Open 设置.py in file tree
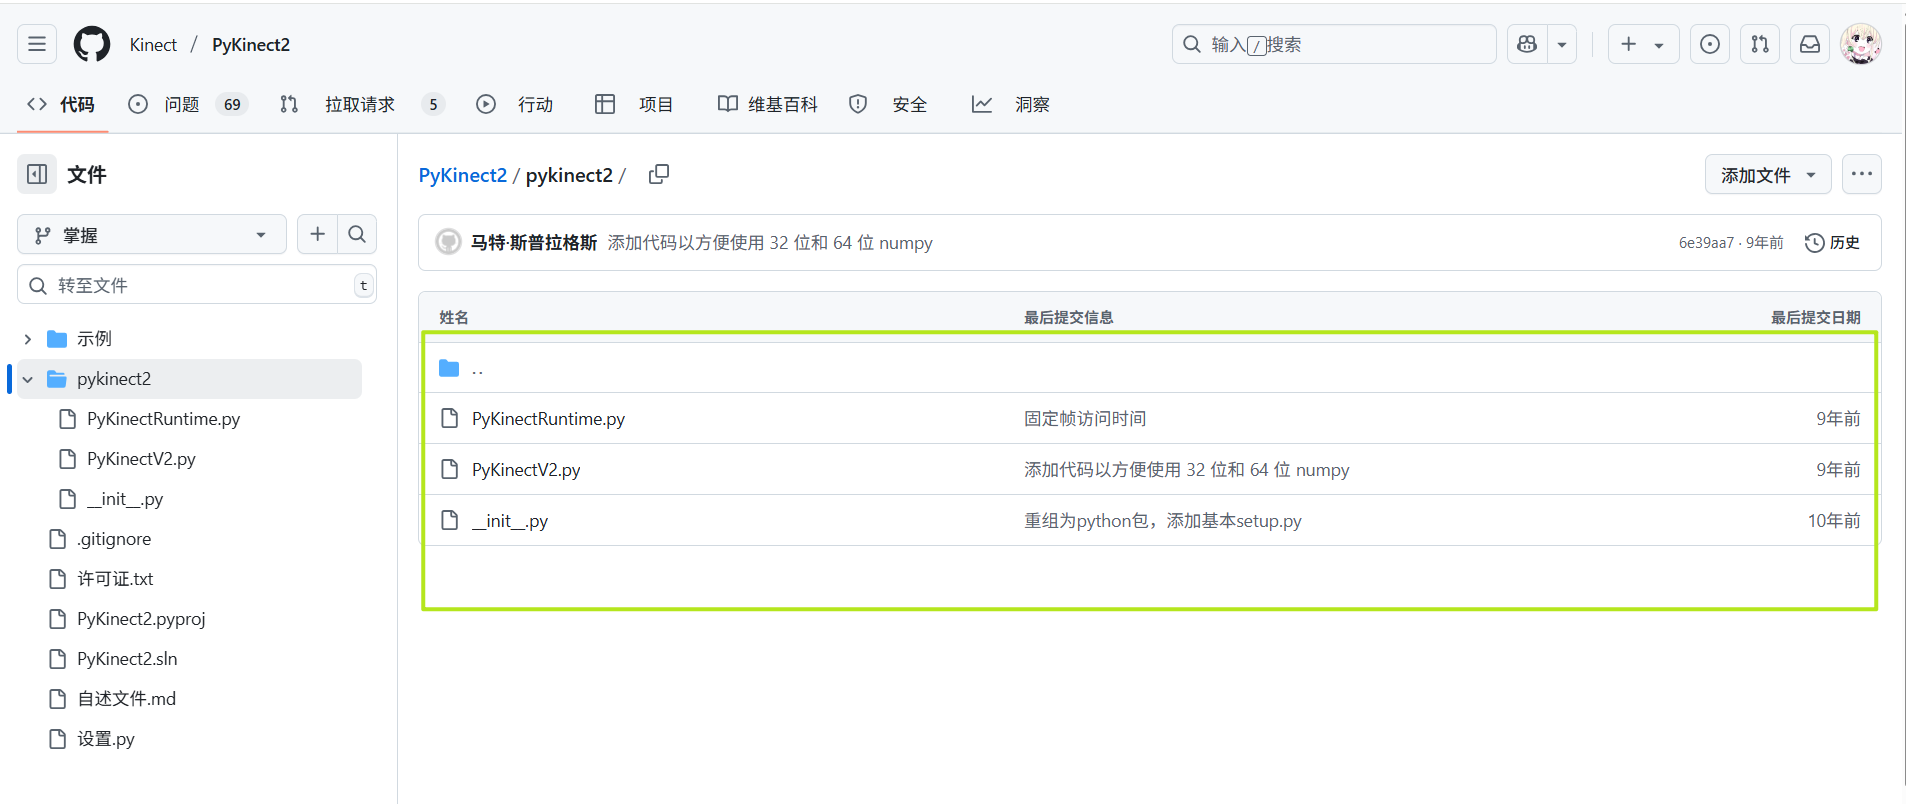This screenshot has height=804, width=1906. tap(105, 739)
